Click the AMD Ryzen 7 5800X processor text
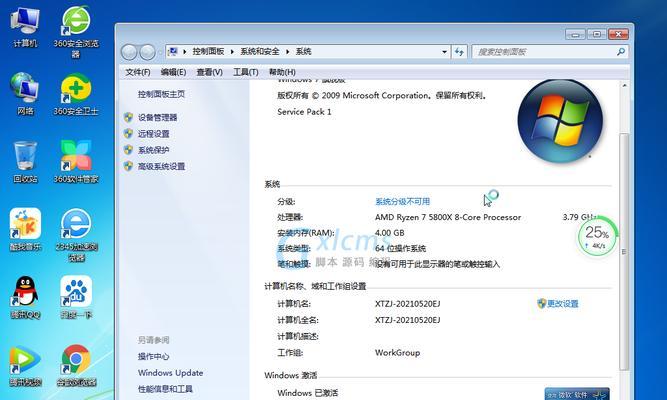This screenshot has width=667, height=400. click(x=448, y=217)
